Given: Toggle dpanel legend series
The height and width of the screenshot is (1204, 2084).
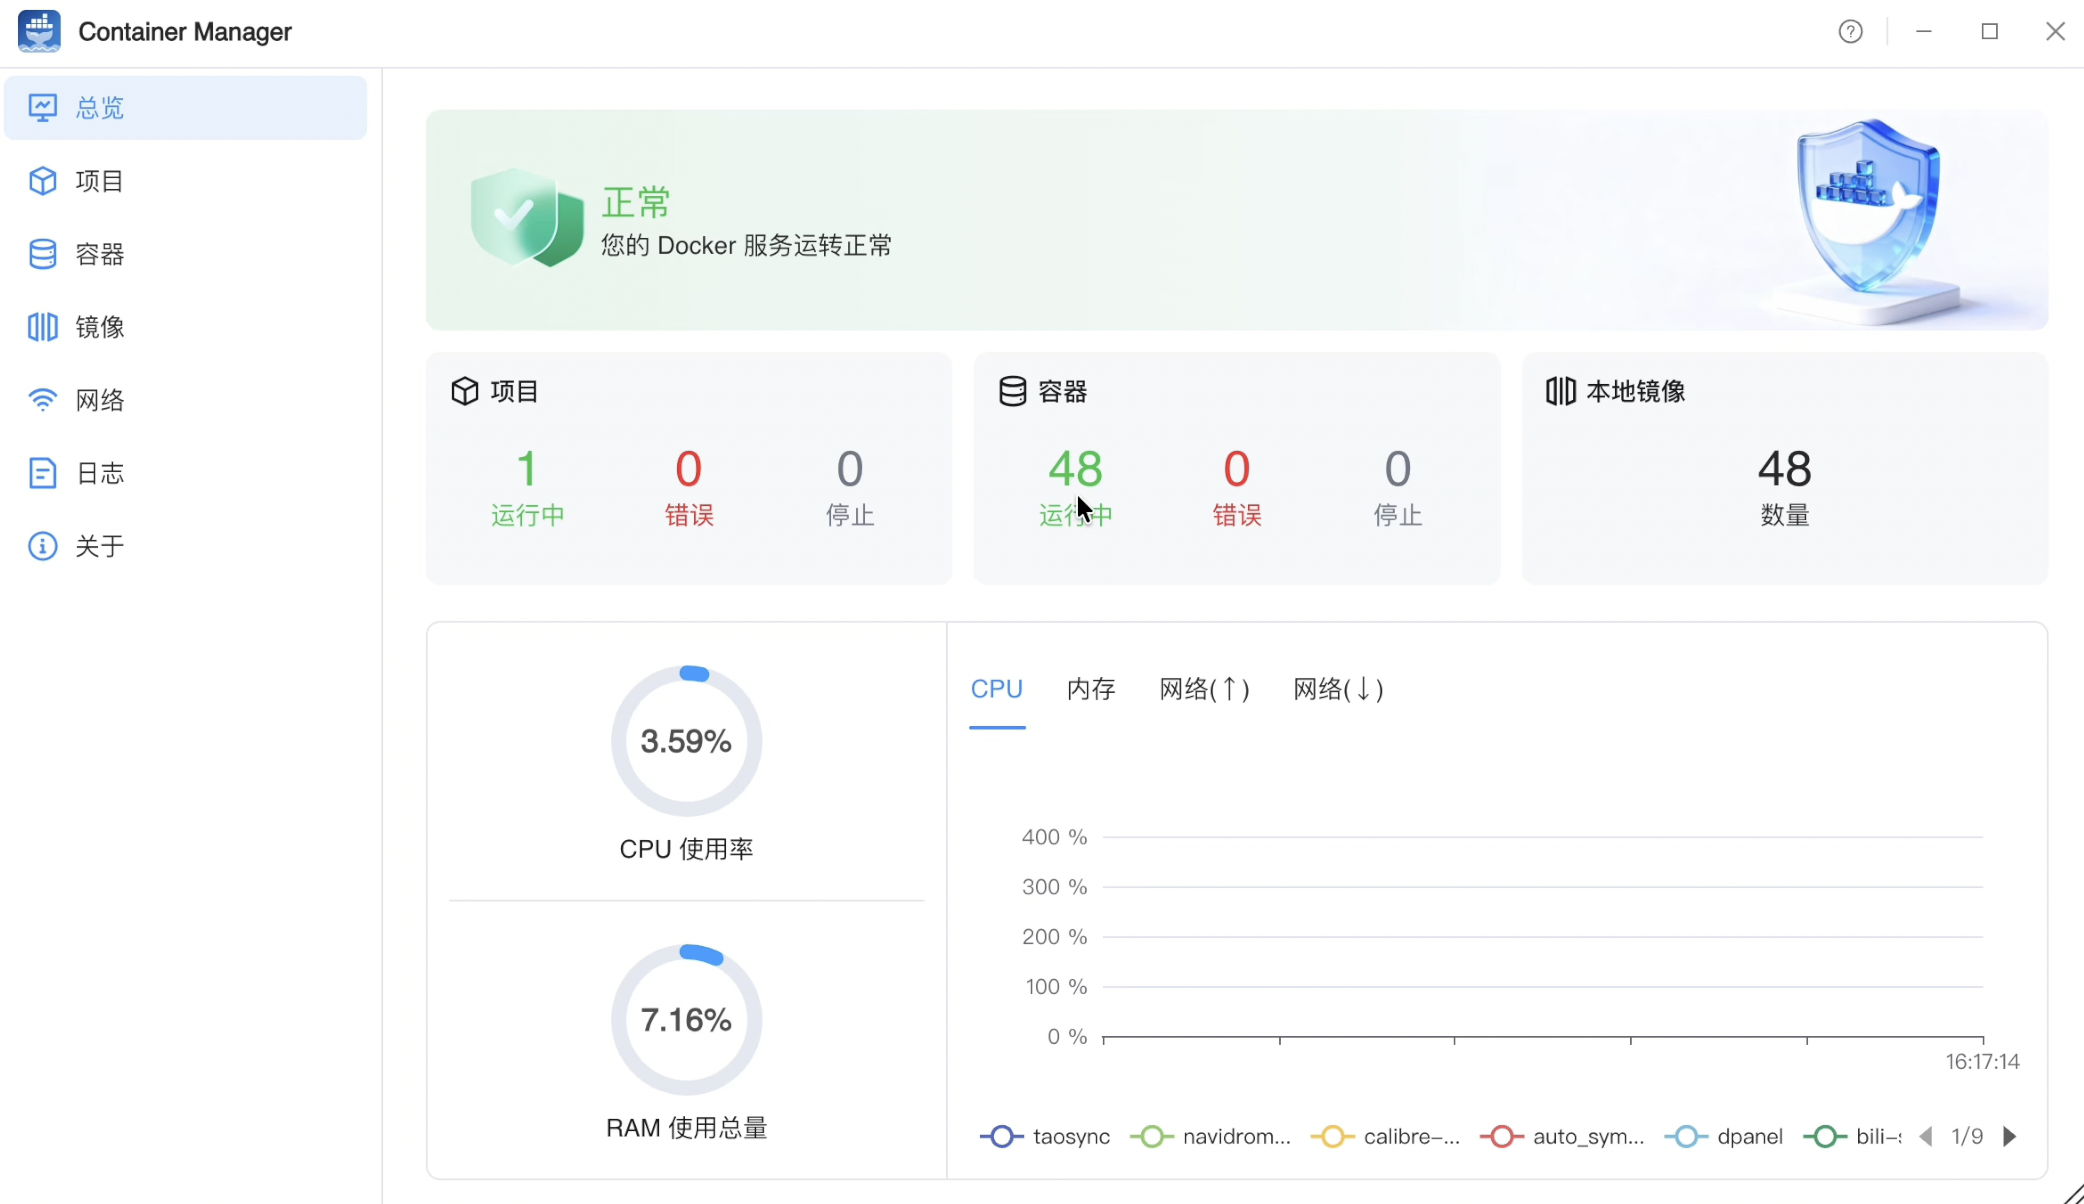Looking at the screenshot, I should coord(1724,1137).
